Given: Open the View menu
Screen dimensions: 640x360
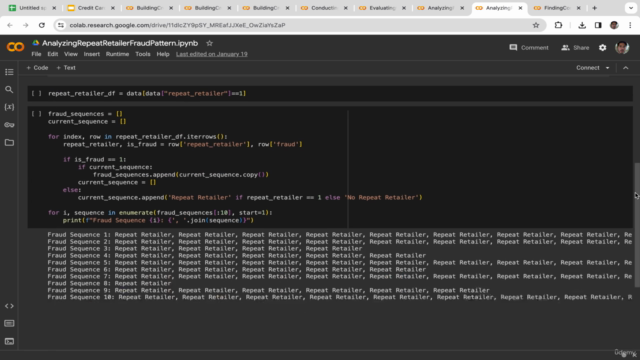Looking at the screenshot, I should tap(71, 54).
